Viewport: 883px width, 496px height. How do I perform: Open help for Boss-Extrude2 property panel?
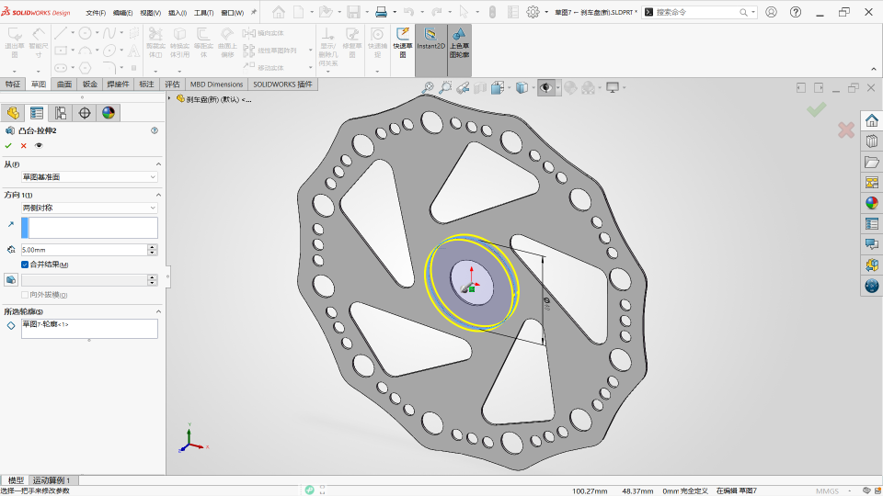pos(154,131)
